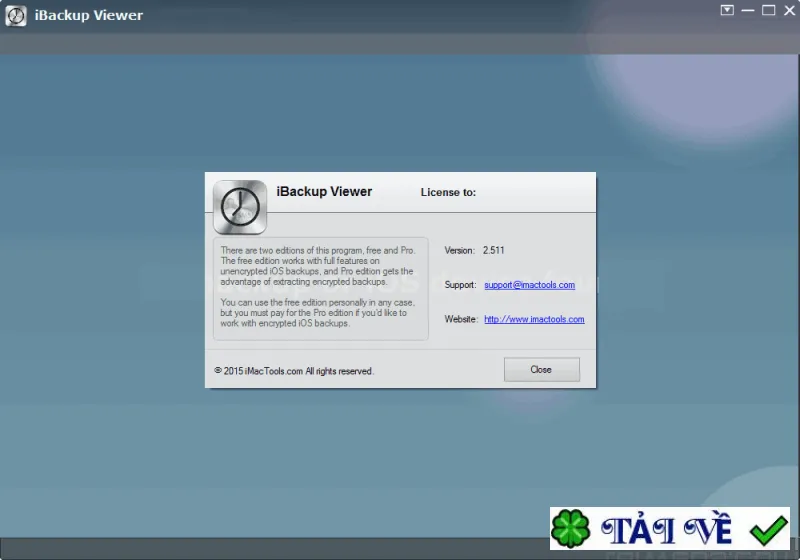Click the clock logo in About dialog
The height and width of the screenshot is (560, 800).
point(240,207)
